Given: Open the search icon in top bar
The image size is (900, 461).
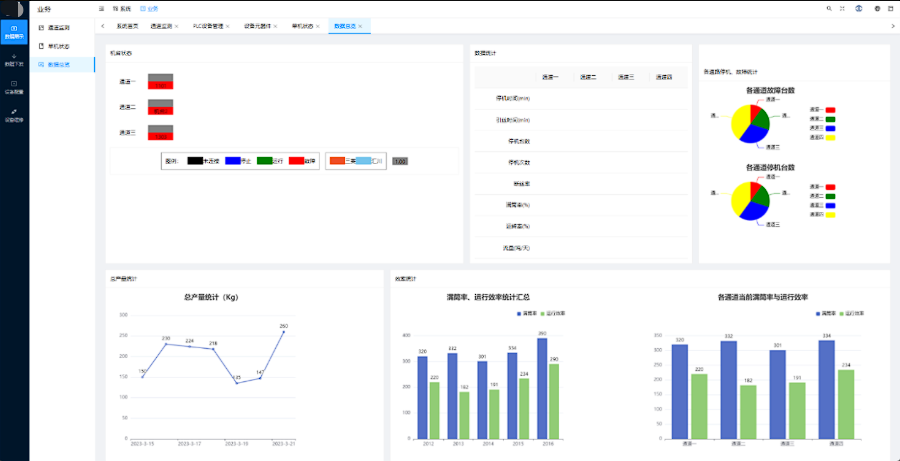Looking at the screenshot, I should (x=829, y=8).
